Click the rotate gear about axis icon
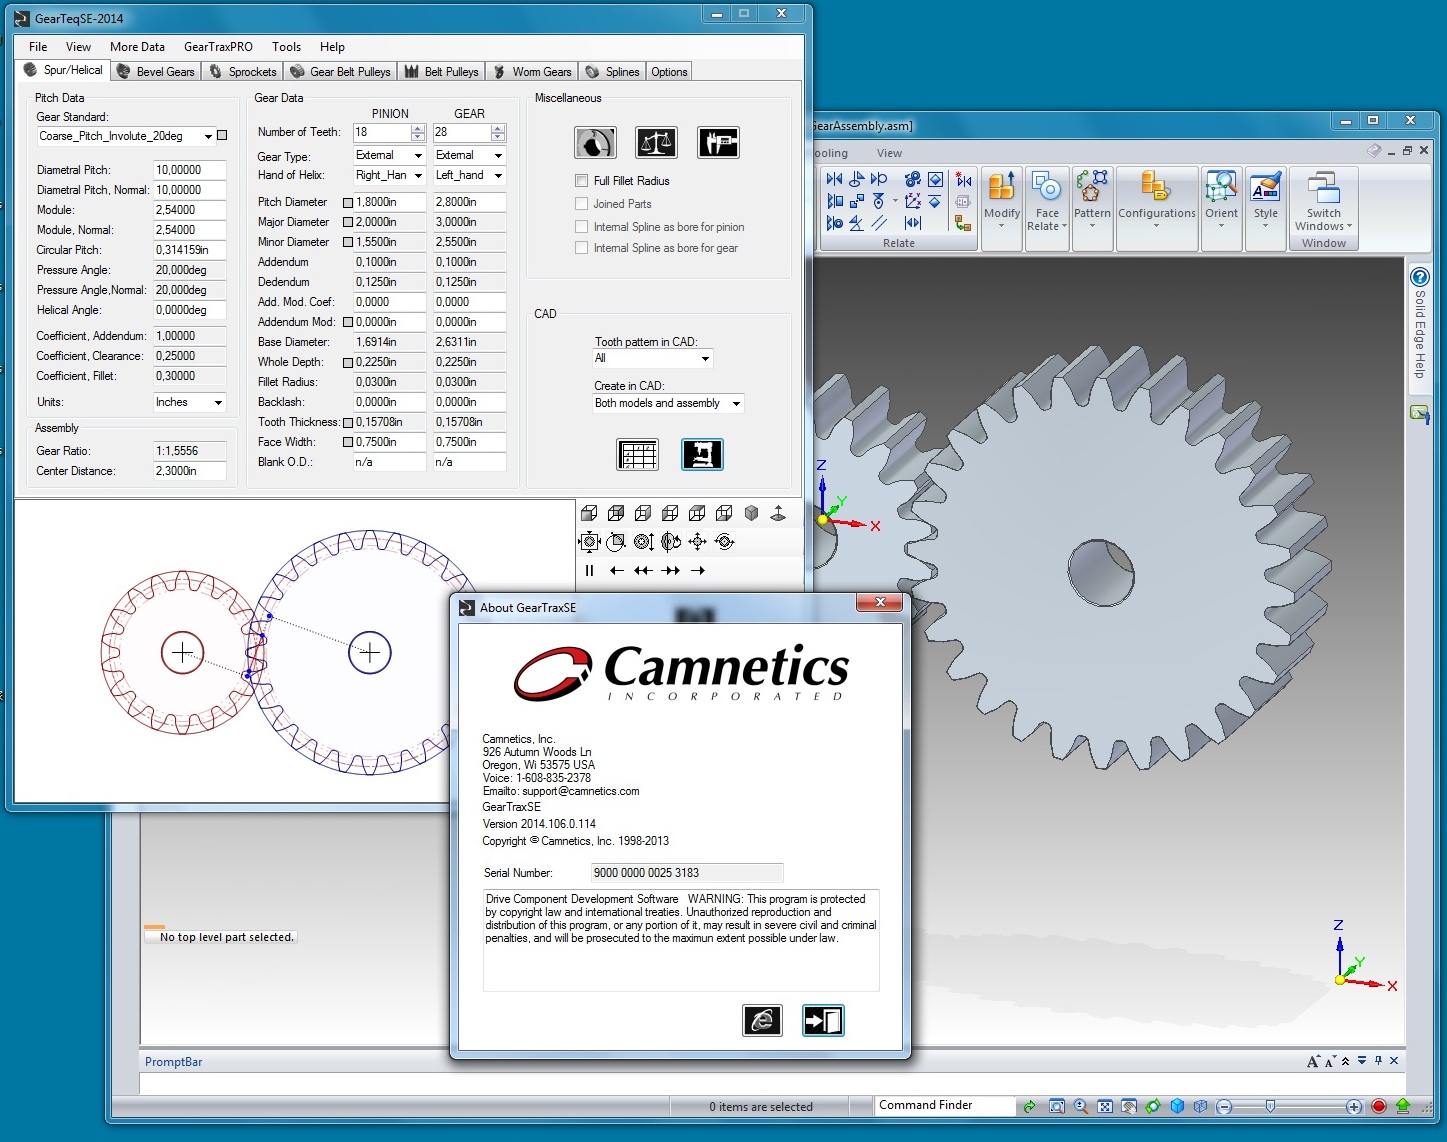The width and height of the screenshot is (1447, 1142). pos(670,542)
